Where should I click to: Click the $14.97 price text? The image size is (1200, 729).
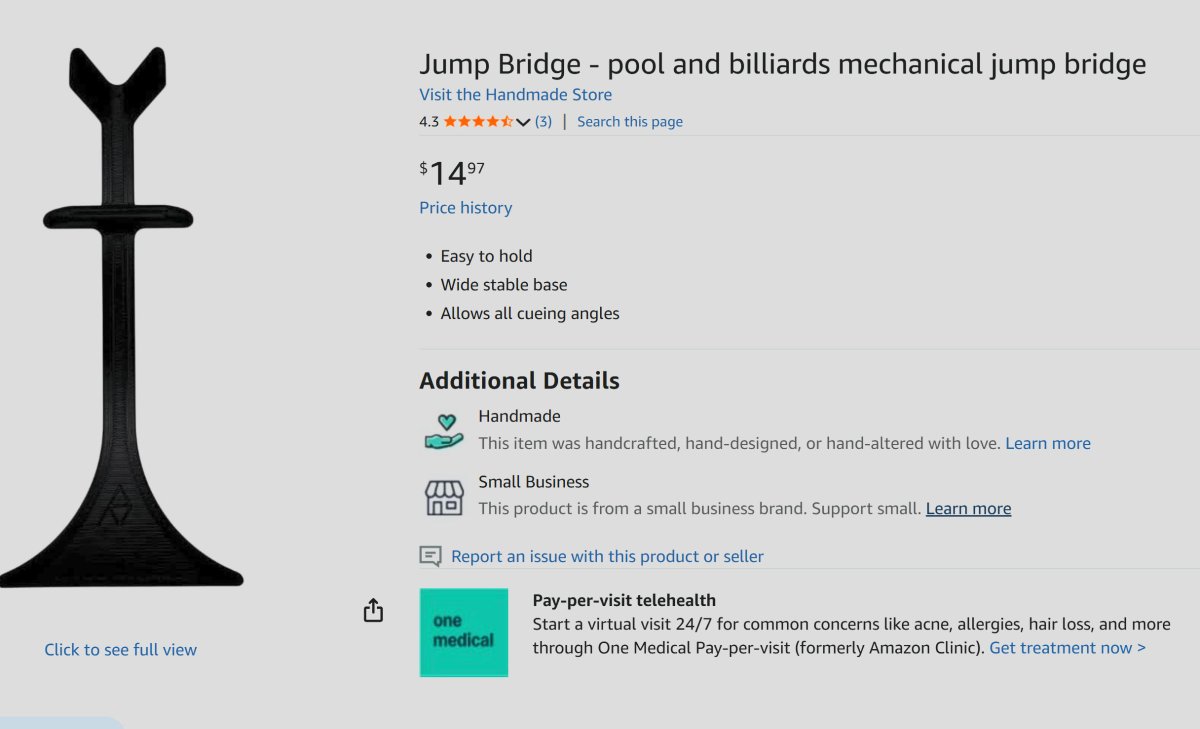tap(450, 171)
